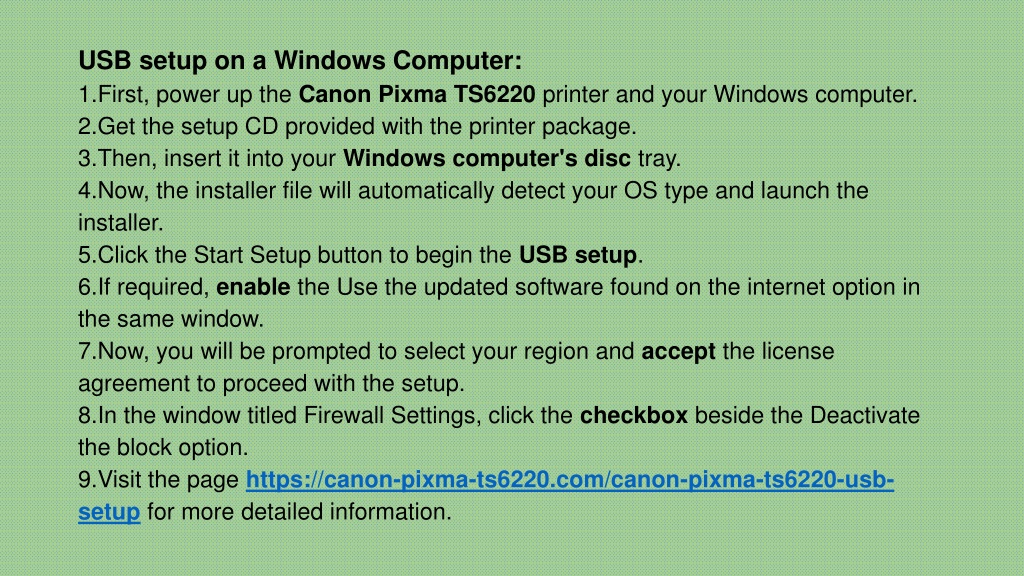
Task: Click the bold word 'enable' in step 6
Action: pyautogui.click(x=253, y=287)
